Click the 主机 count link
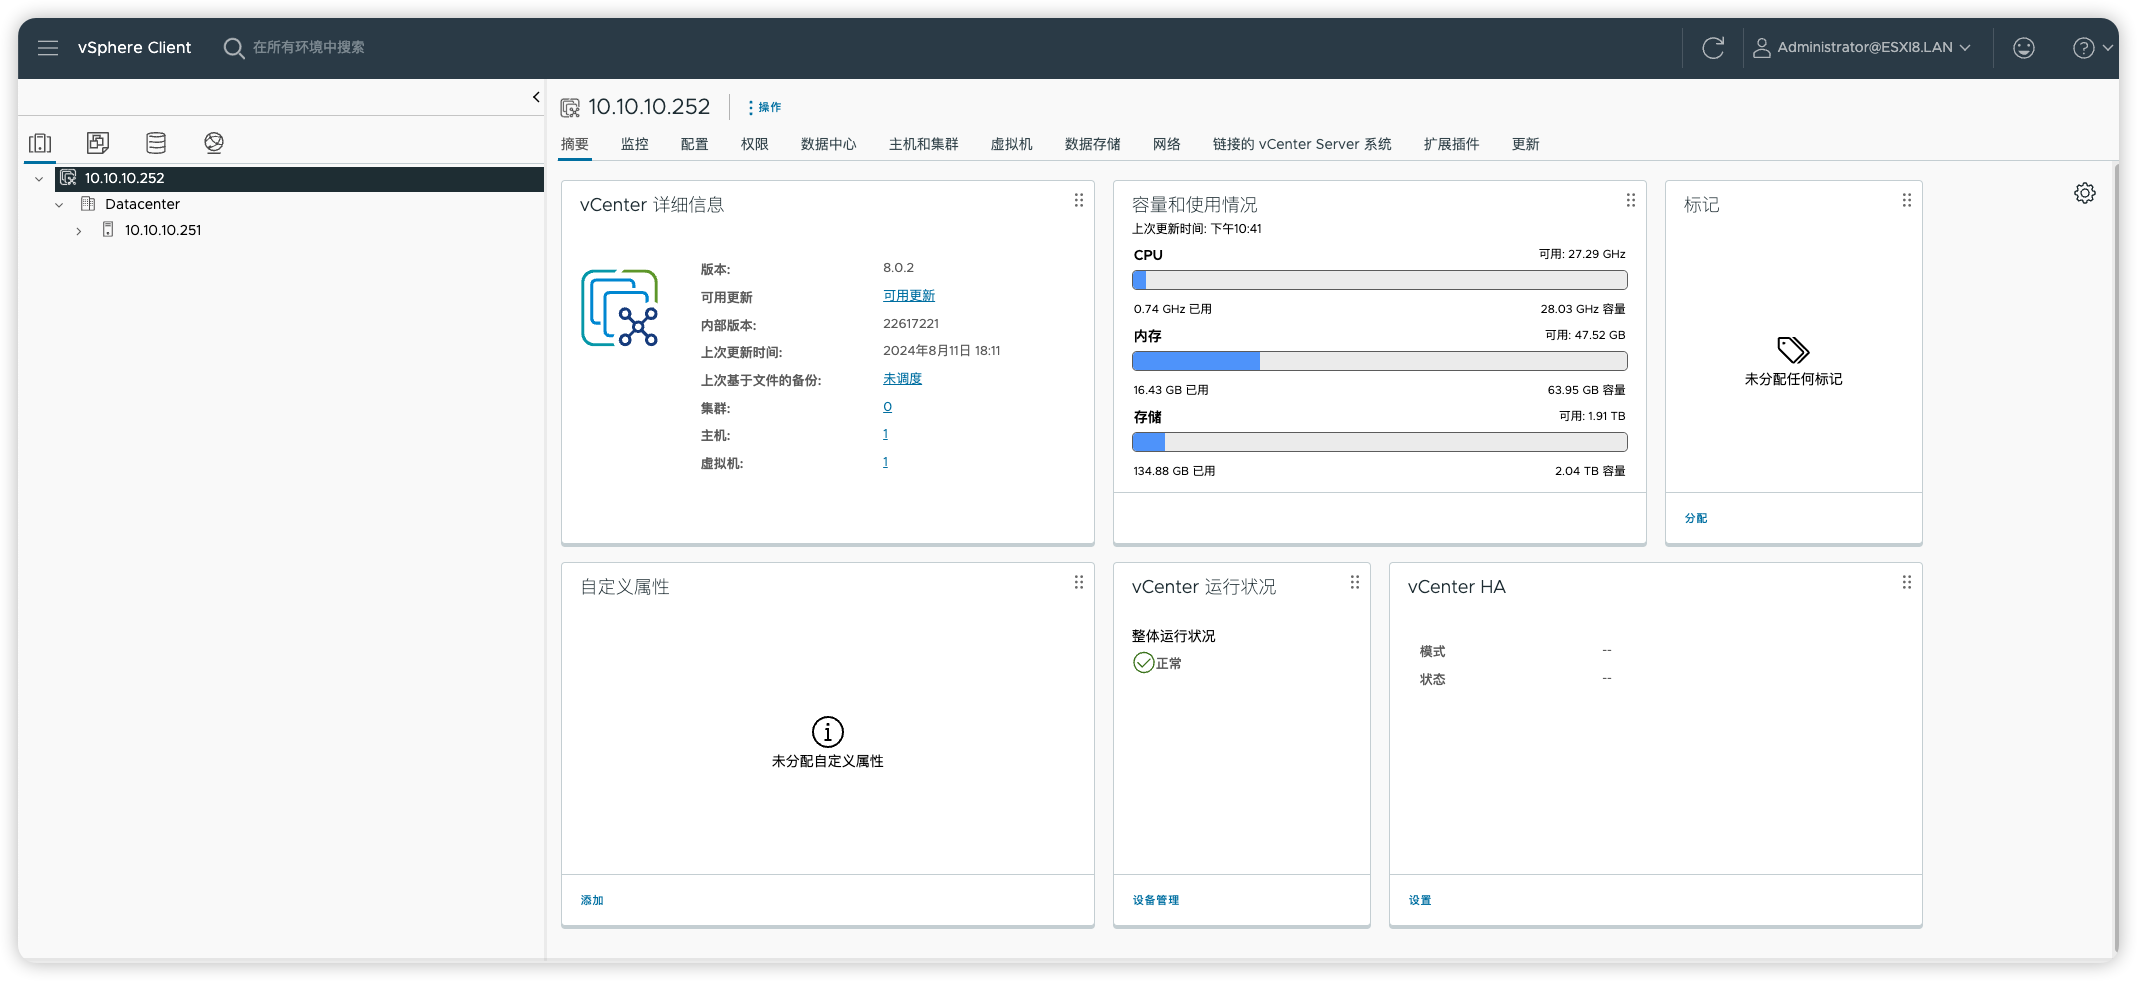Screen dimensions: 2137x981 click(x=885, y=434)
